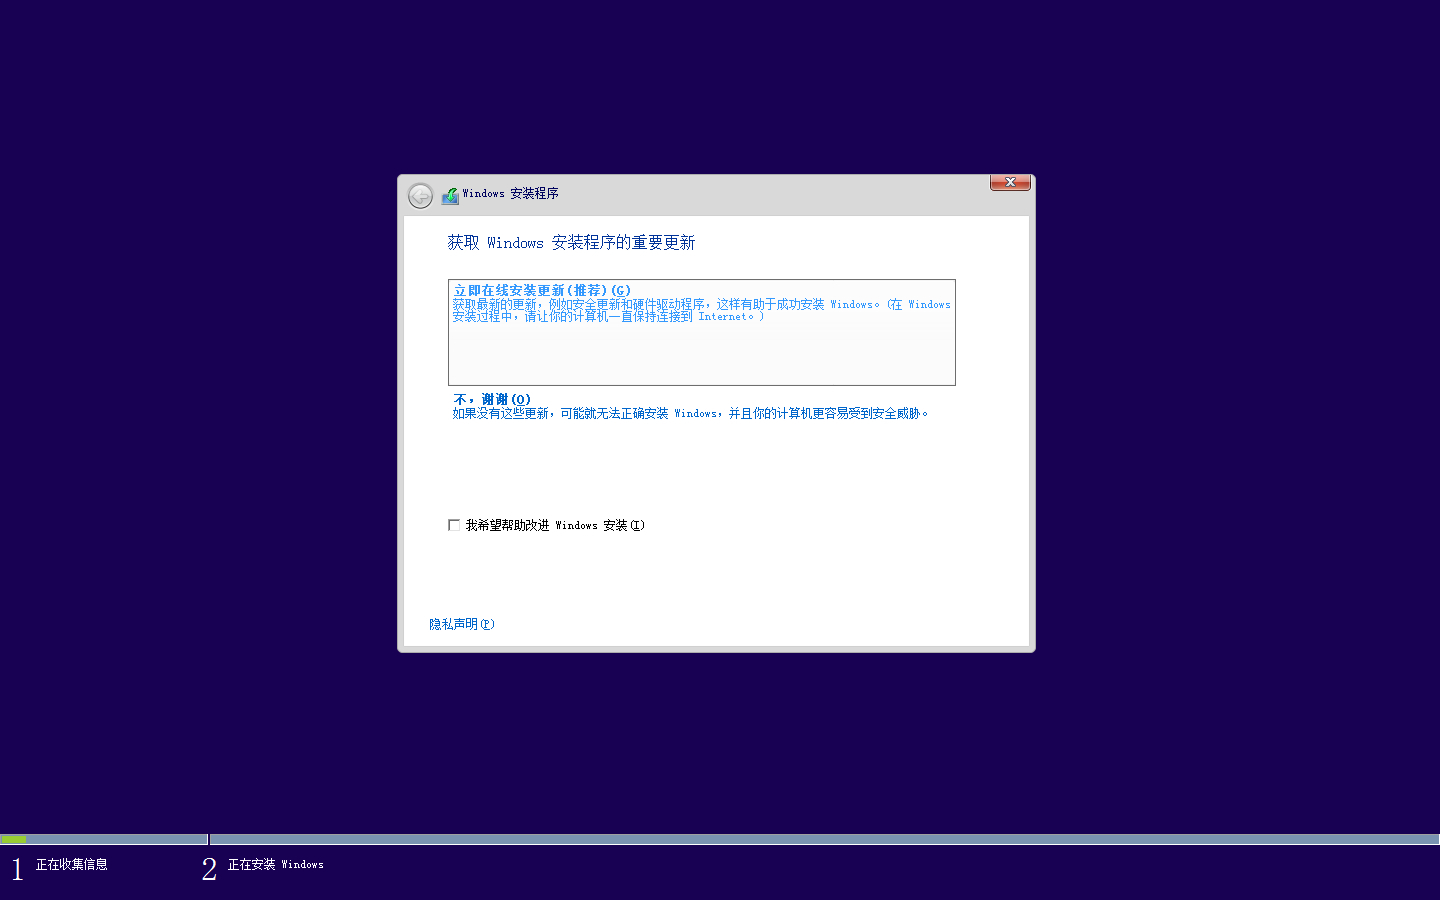Click the 我希望帮助改进 Windows 安装 label text
This screenshot has width=1440, height=900.
pos(555,525)
